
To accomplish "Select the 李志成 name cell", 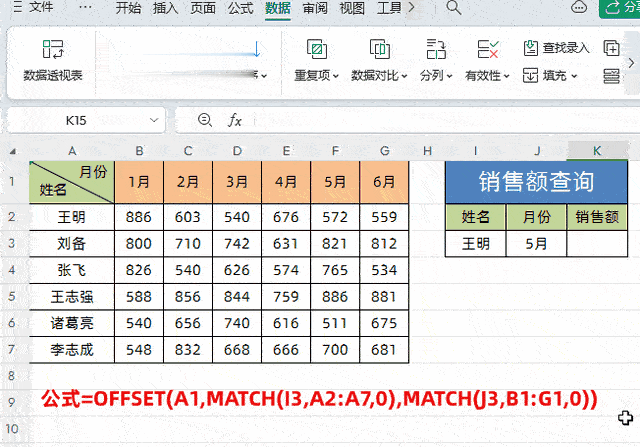I will [72, 350].
